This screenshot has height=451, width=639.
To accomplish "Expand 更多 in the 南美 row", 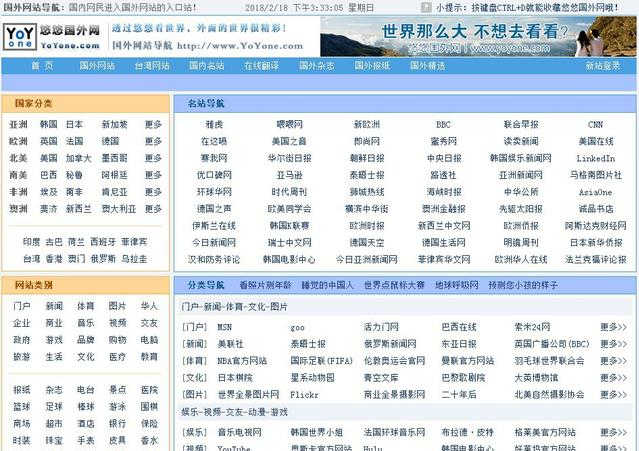I will click(x=154, y=175).
